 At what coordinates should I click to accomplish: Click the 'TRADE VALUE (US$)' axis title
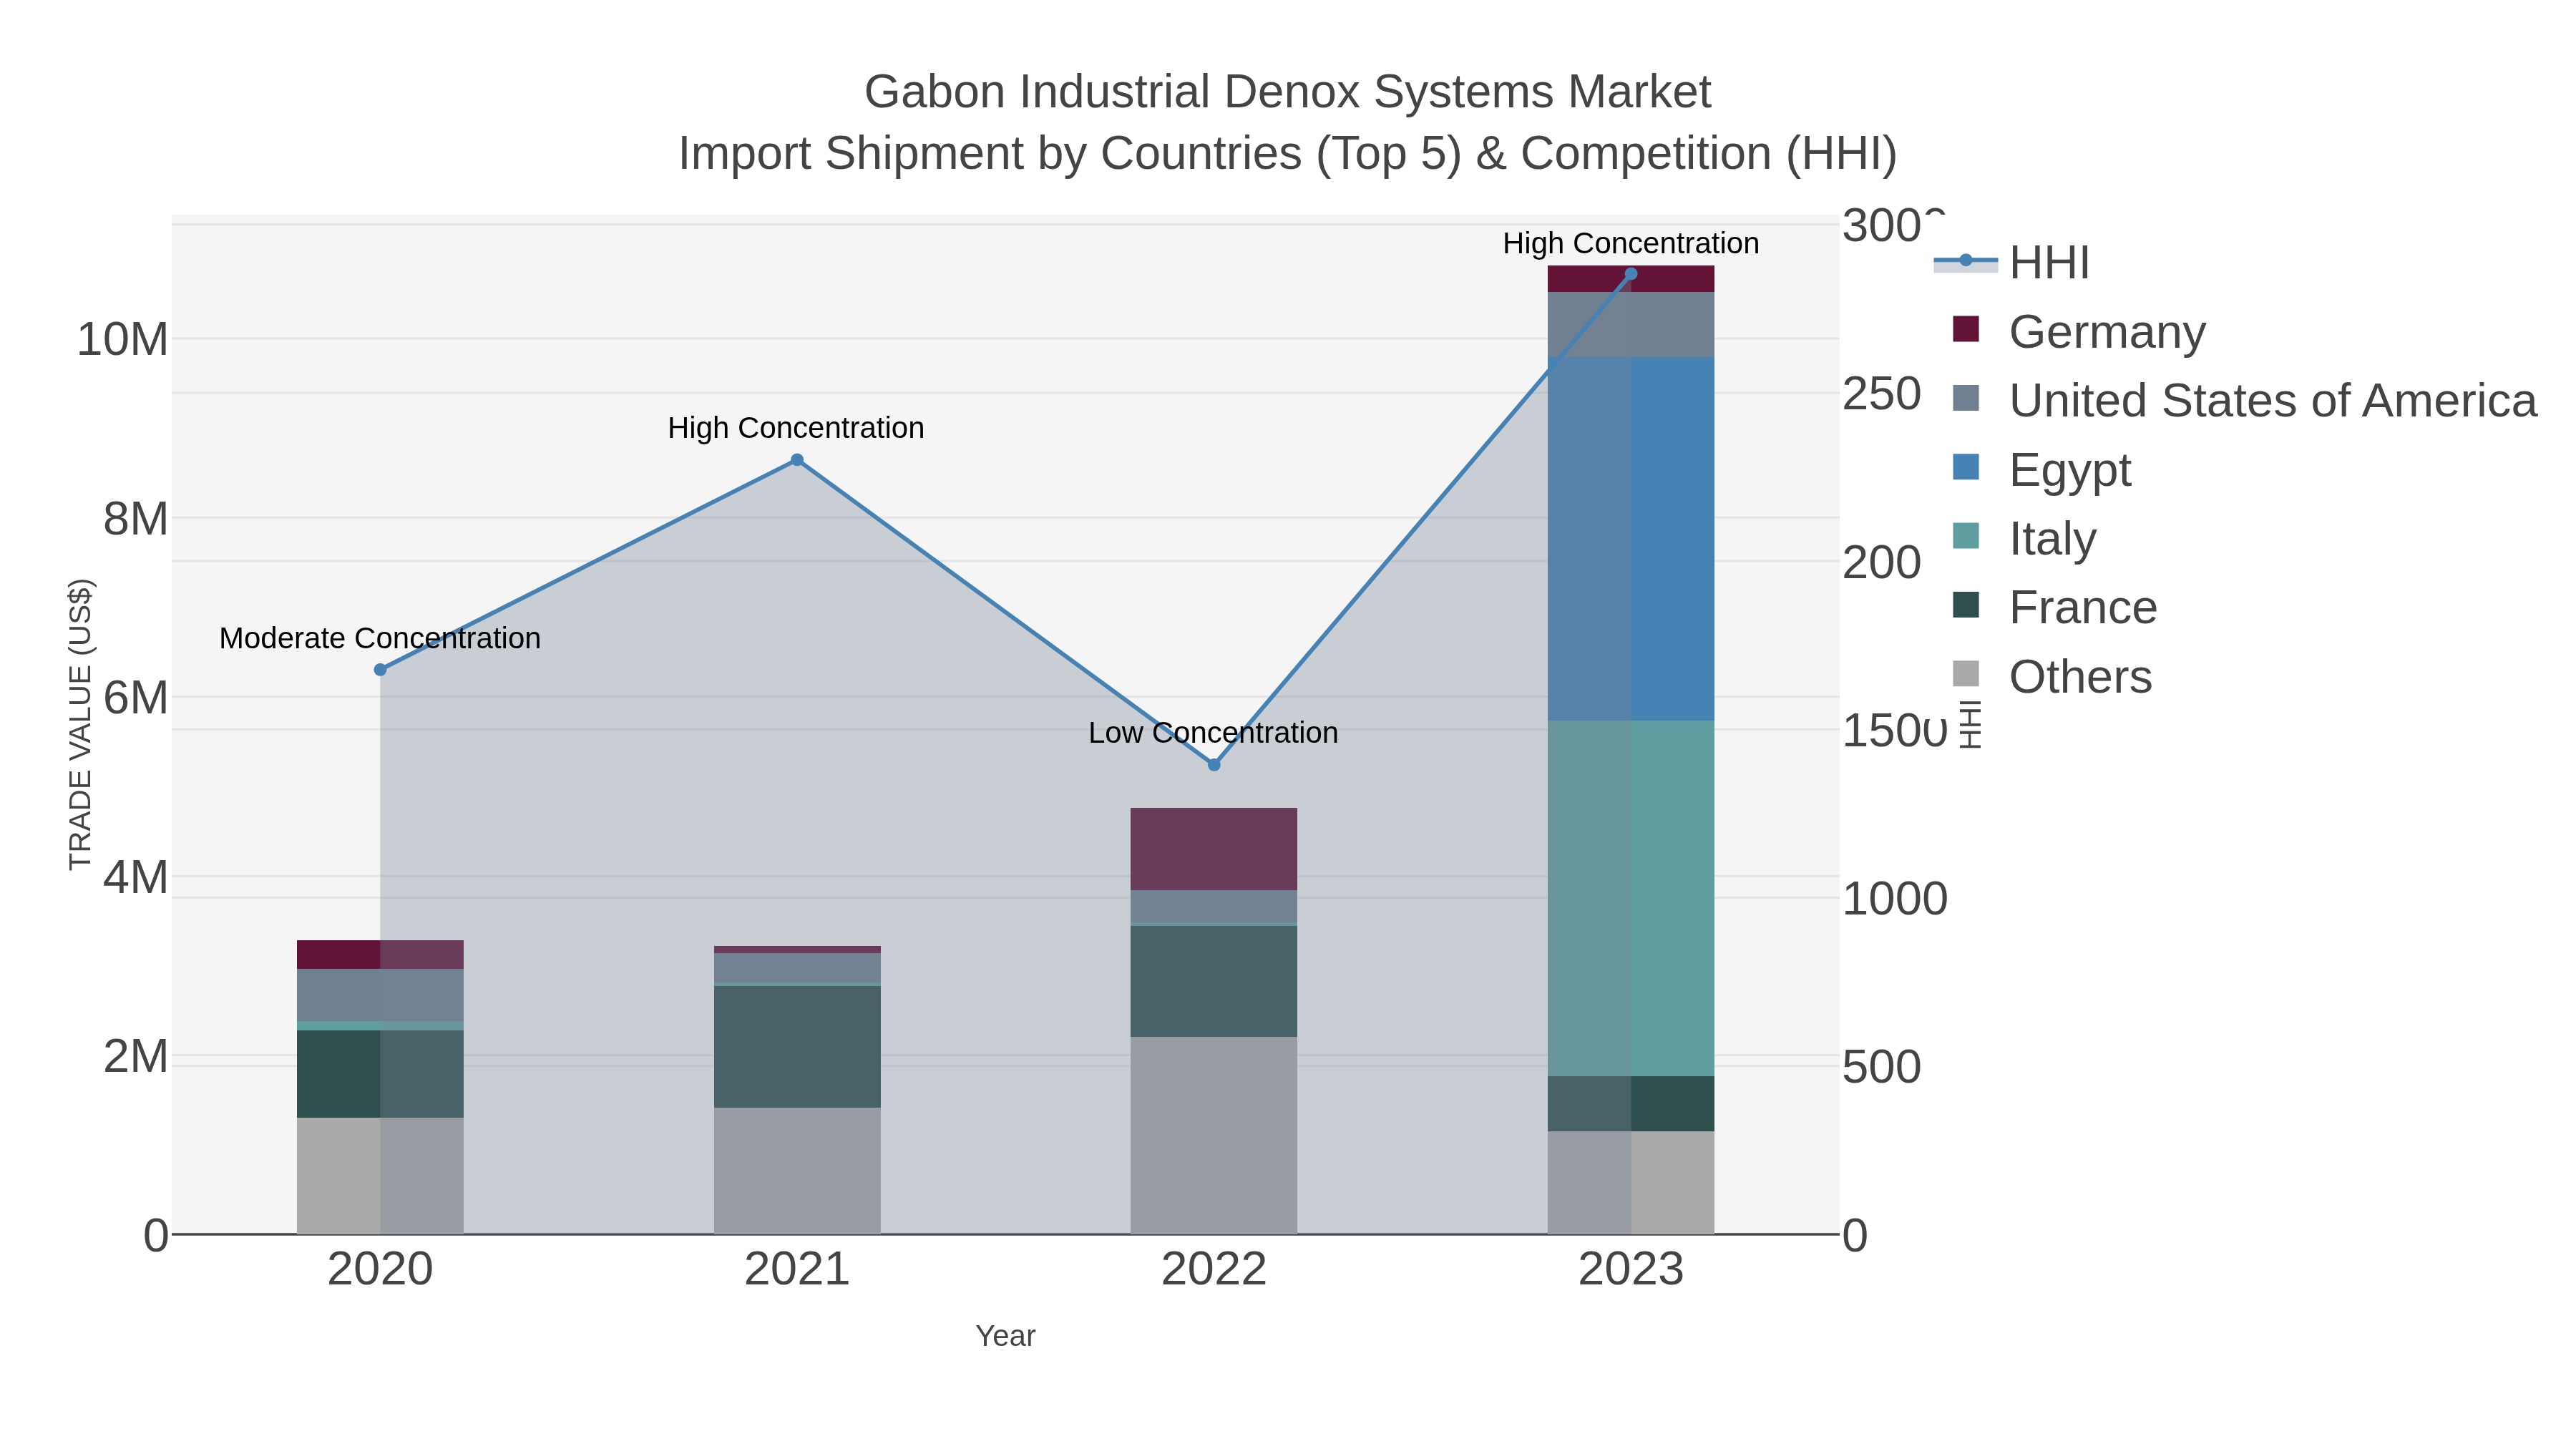pyautogui.click(x=80, y=725)
